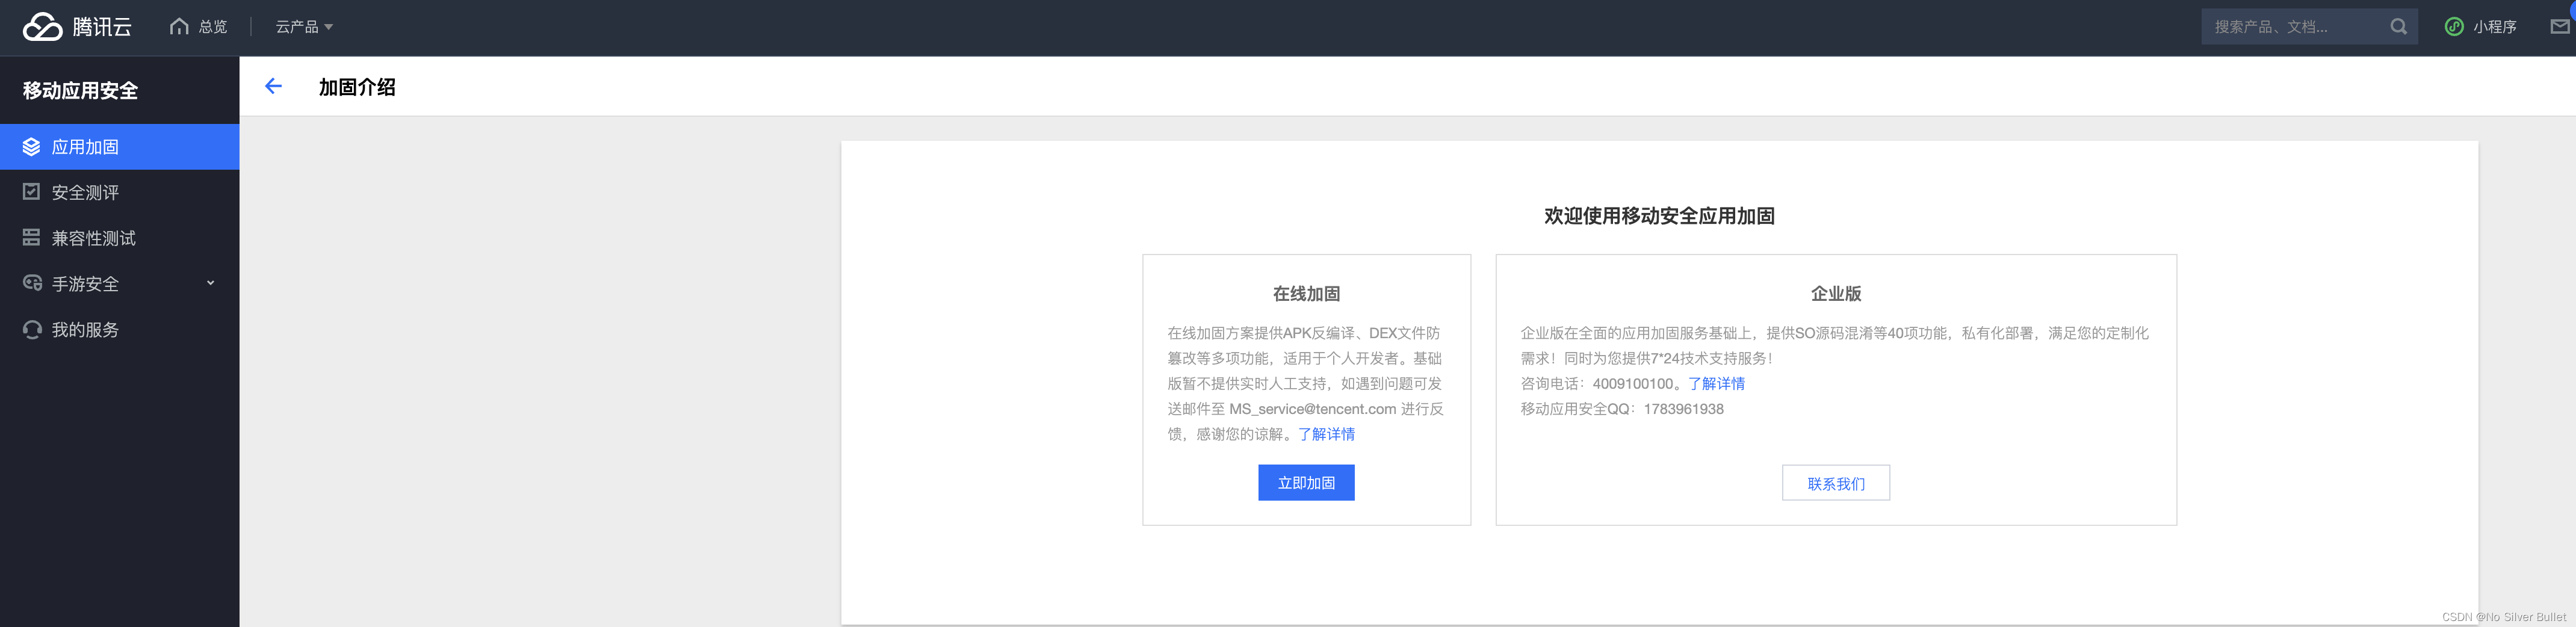Click the 立即加固 button
The height and width of the screenshot is (627, 2576).
click(1306, 482)
